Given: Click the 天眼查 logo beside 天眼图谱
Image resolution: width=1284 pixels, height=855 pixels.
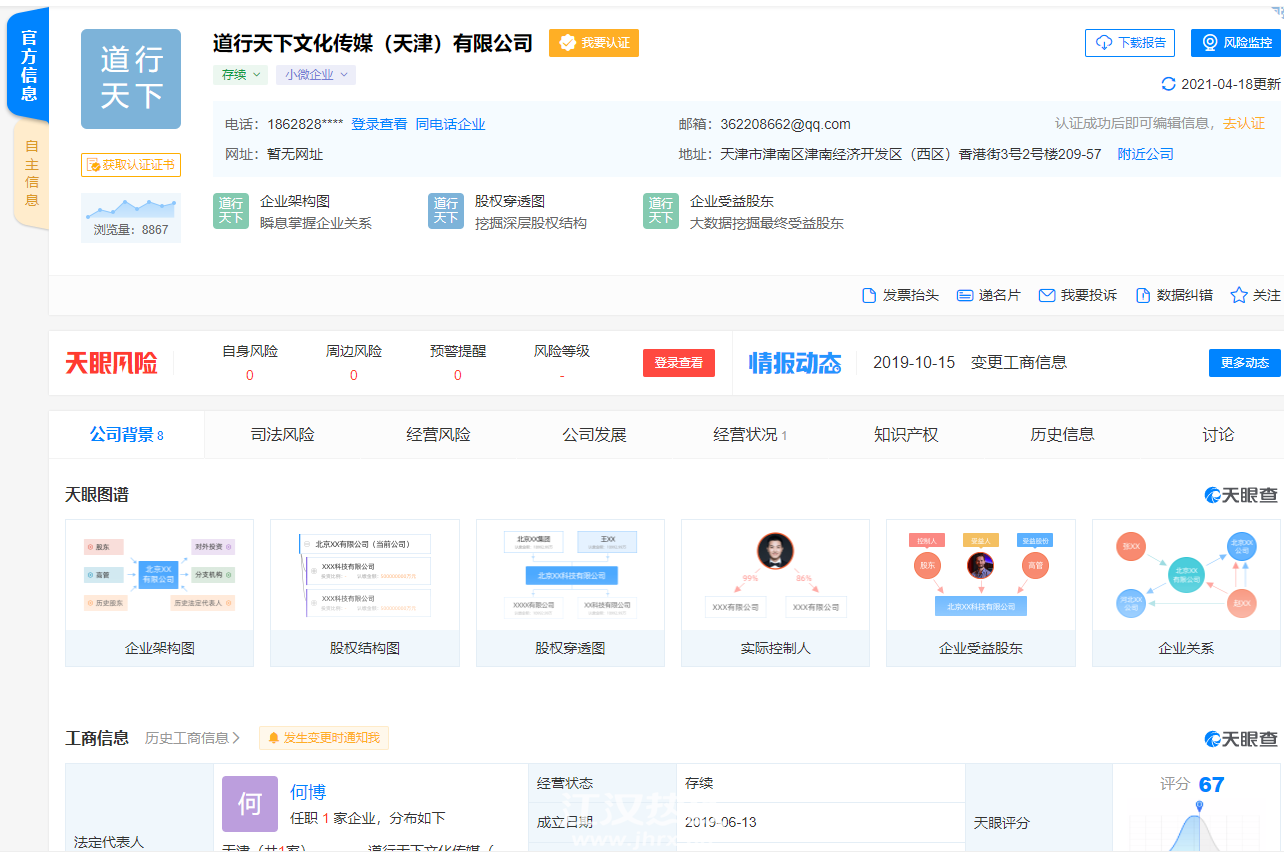Looking at the screenshot, I should point(1241,495).
